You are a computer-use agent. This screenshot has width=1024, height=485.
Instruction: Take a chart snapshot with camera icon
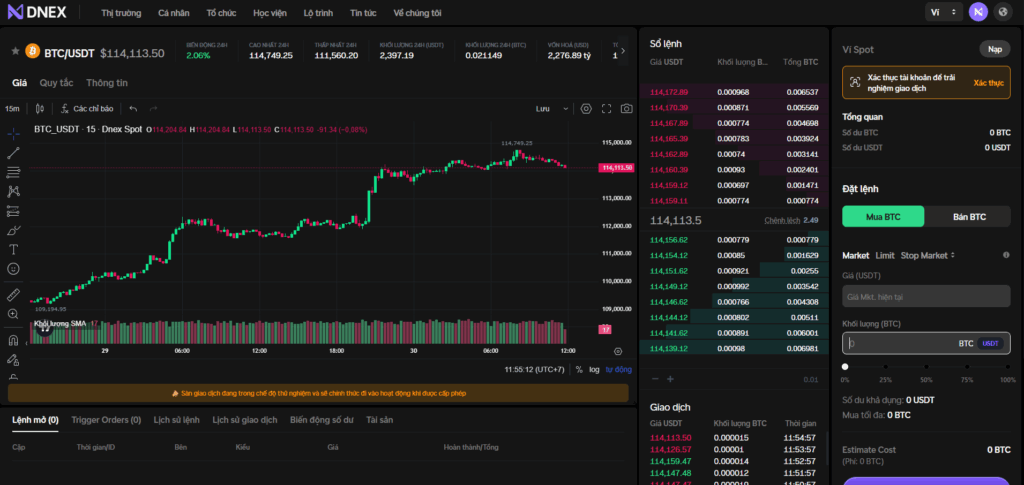[x=626, y=108]
